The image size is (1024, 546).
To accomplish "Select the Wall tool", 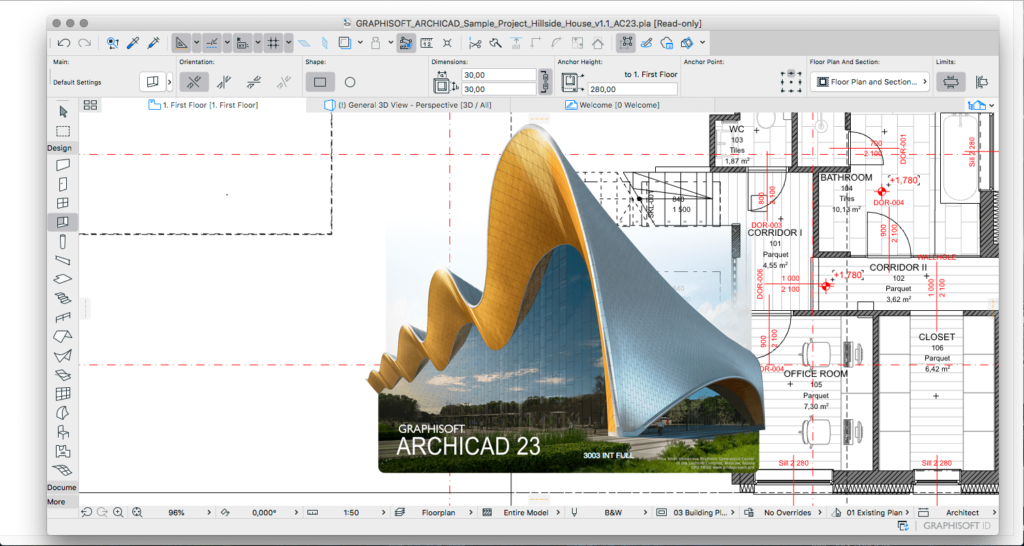I will point(63,165).
